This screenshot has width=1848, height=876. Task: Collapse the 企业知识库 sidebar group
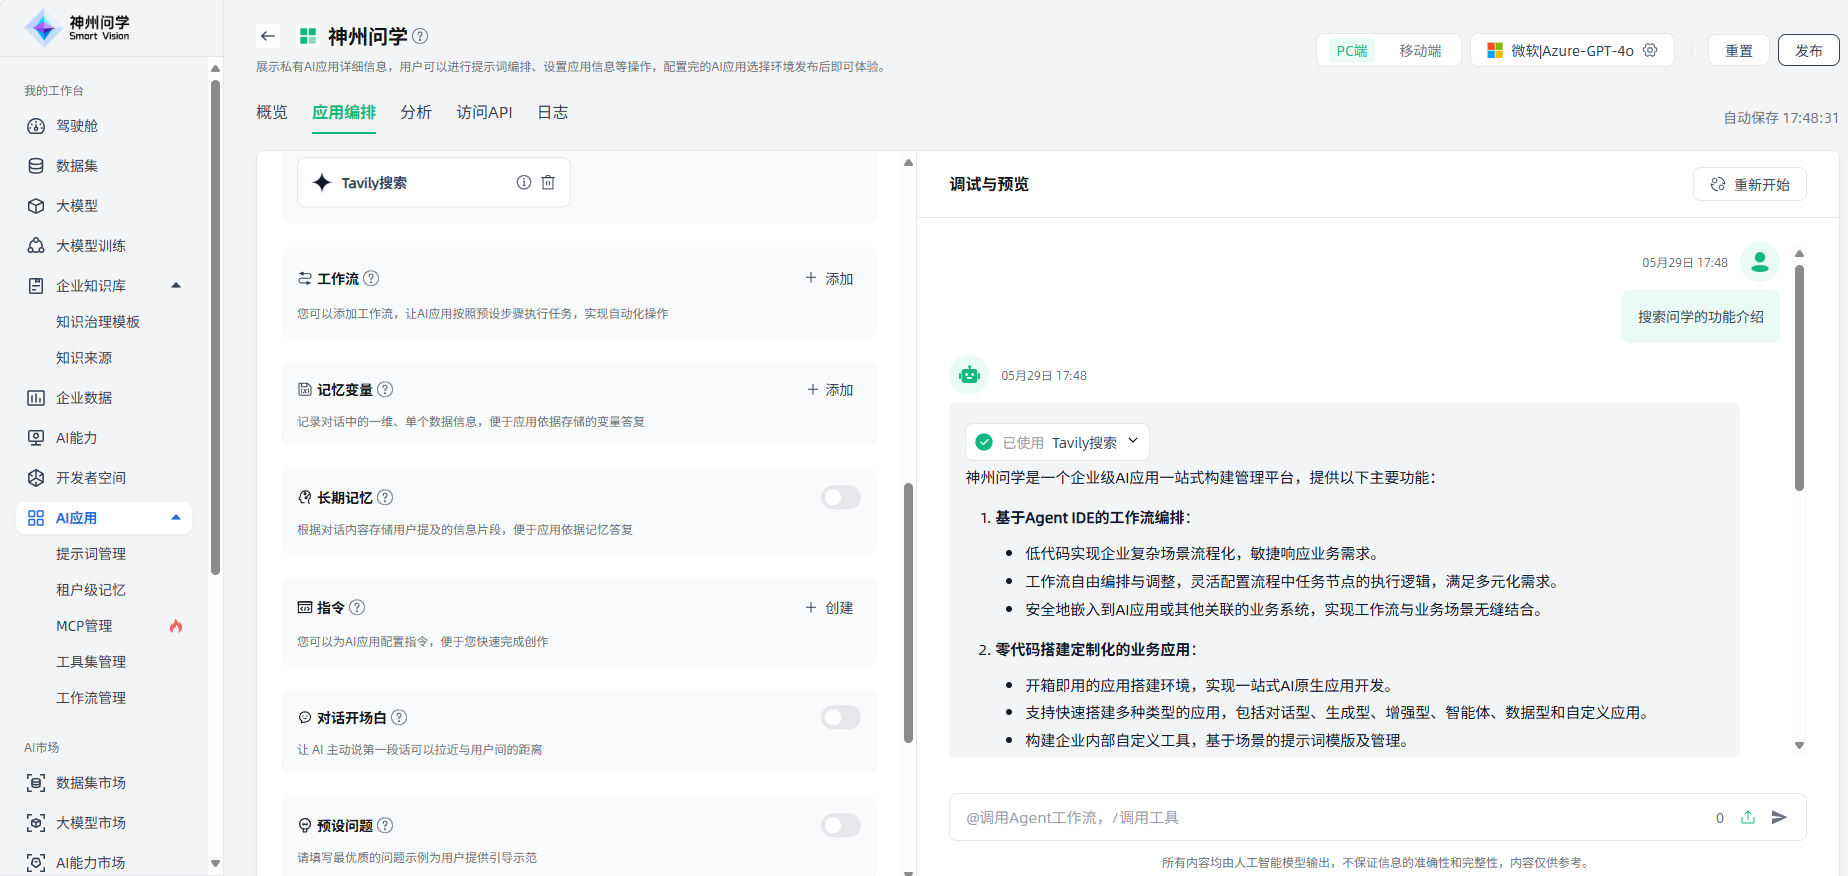click(176, 286)
